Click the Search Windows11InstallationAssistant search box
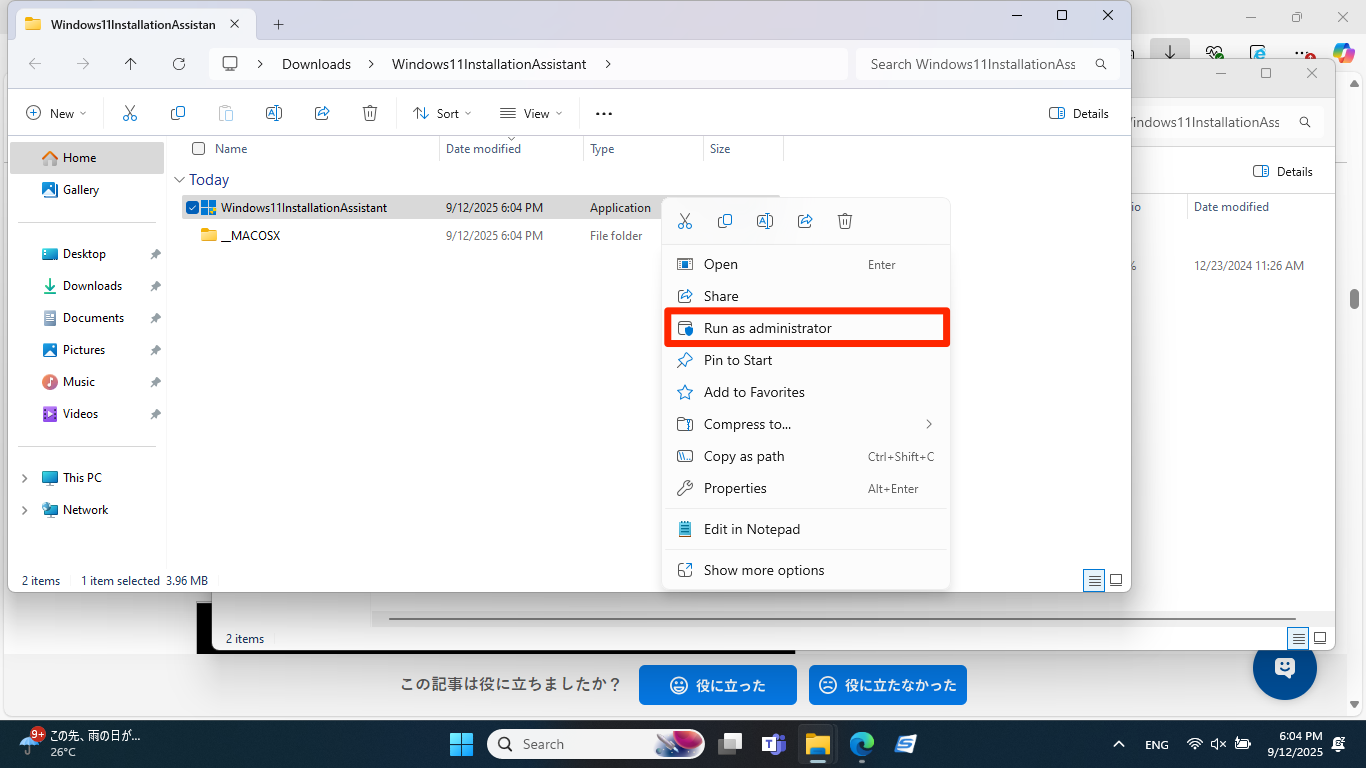The image size is (1366, 768). click(x=973, y=64)
